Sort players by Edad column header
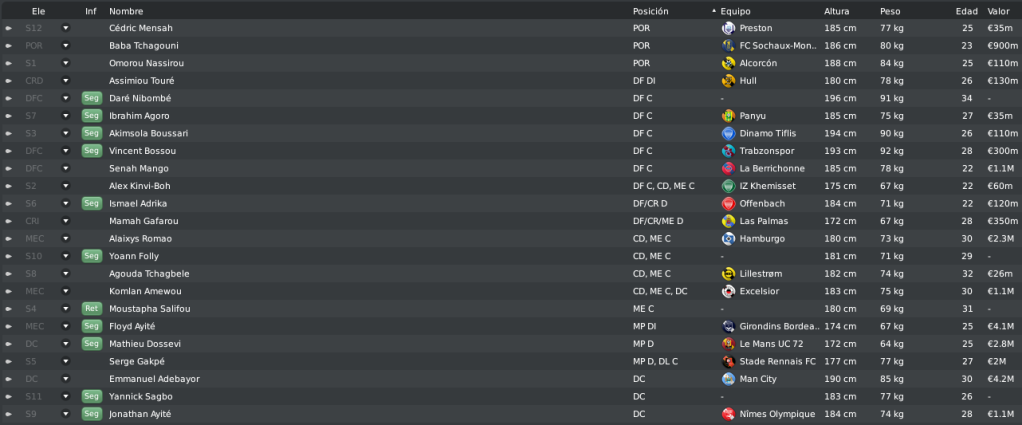 [x=967, y=11]
